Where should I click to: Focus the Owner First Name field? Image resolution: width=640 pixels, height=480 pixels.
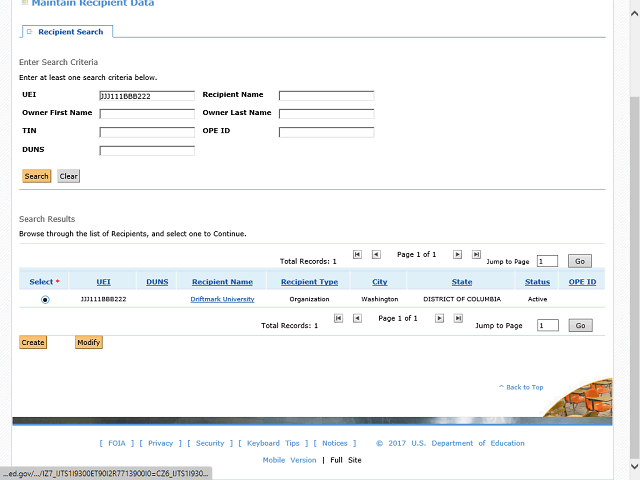pos(147,114)
